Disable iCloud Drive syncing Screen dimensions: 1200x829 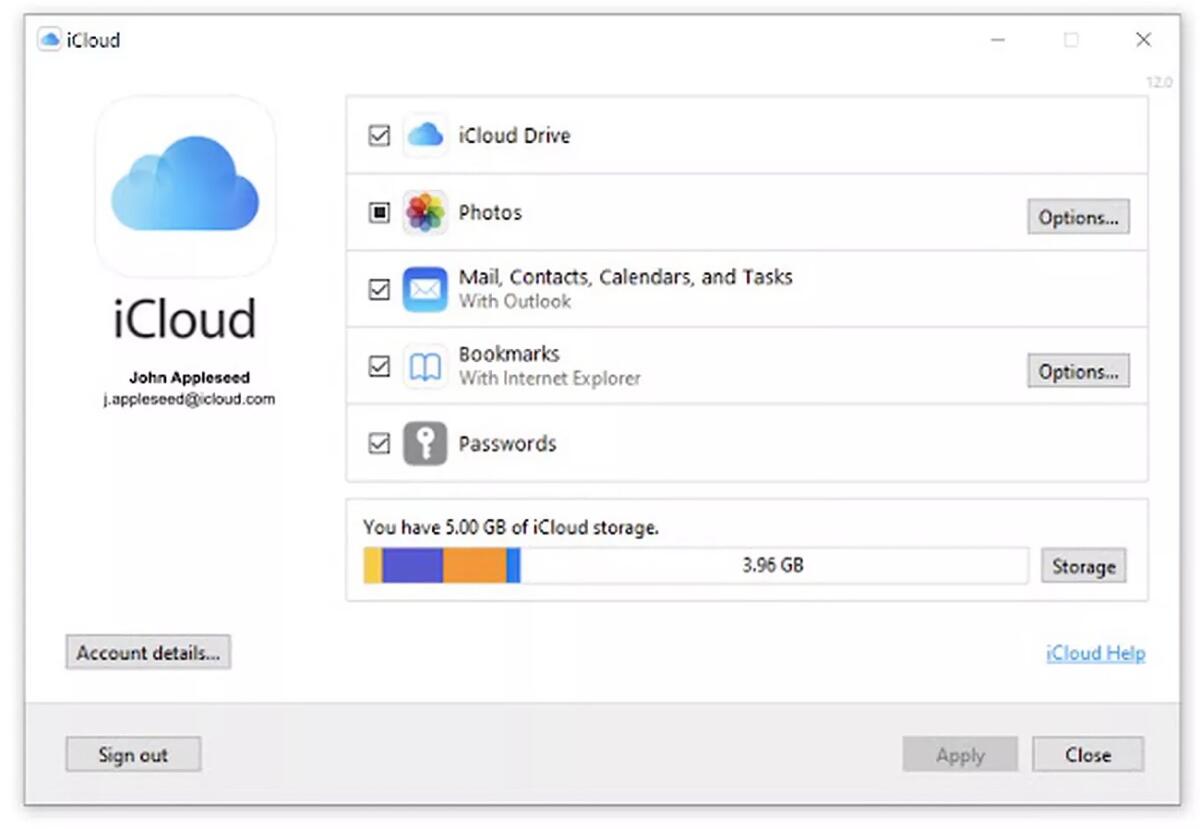(378, 135)
